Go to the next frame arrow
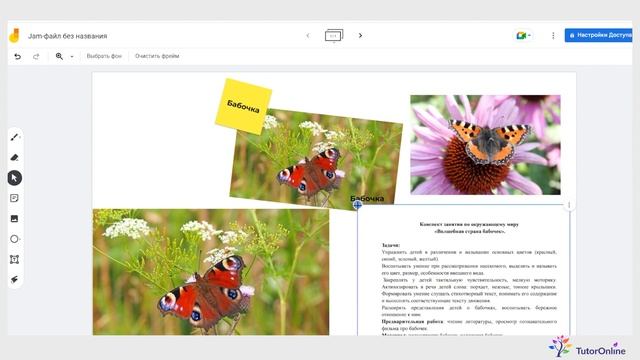 click(x=360, y=36)
